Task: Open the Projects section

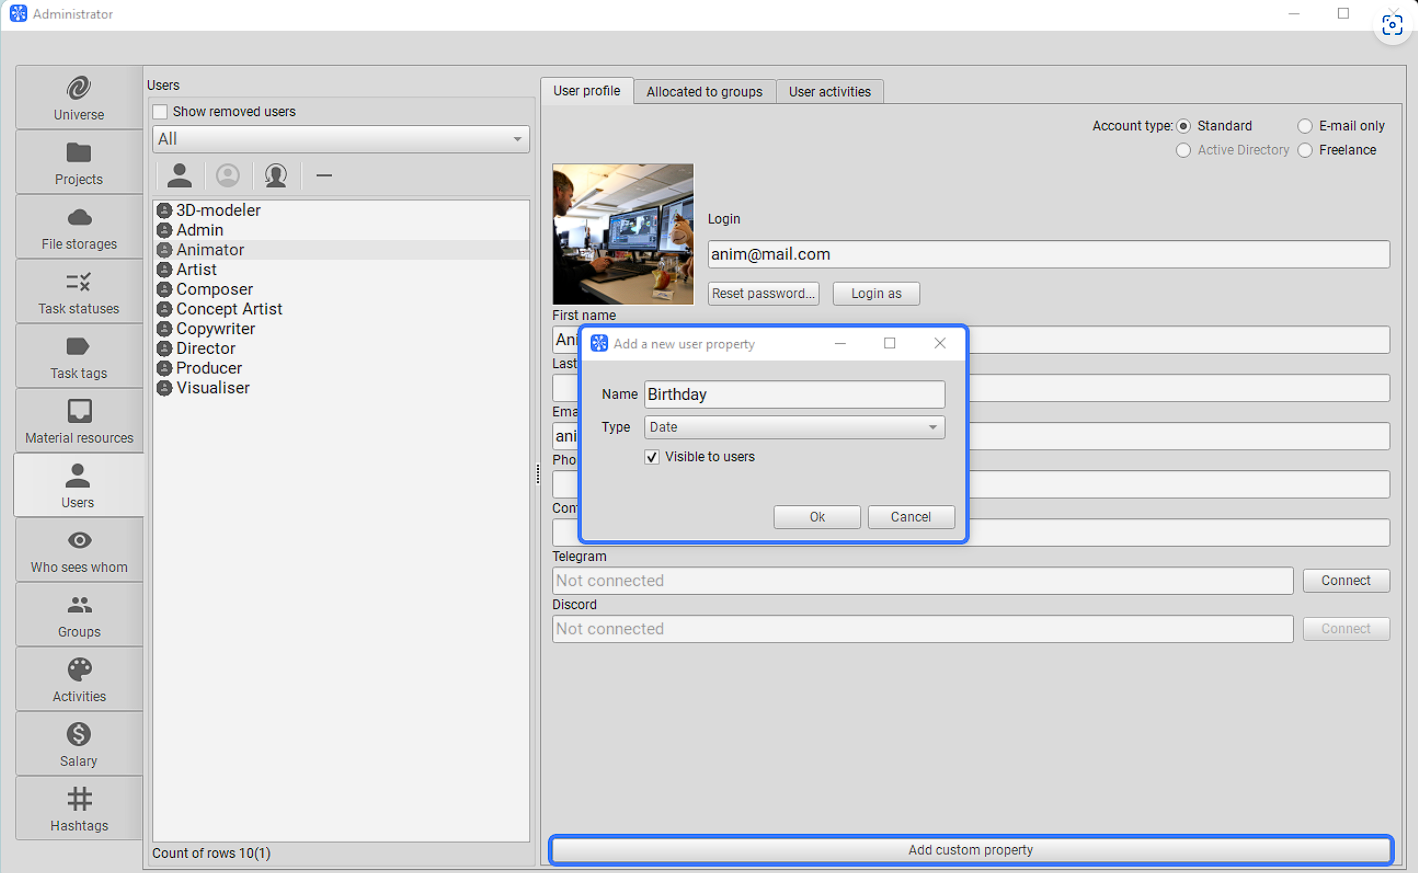Action: [x=79, y=163]
